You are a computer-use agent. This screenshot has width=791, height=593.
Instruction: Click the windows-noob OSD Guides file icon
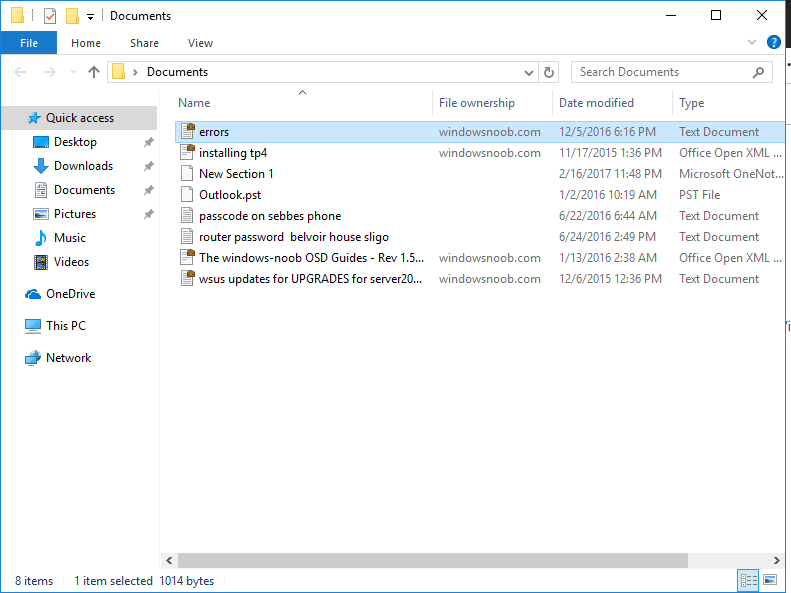tap(187, 257)
